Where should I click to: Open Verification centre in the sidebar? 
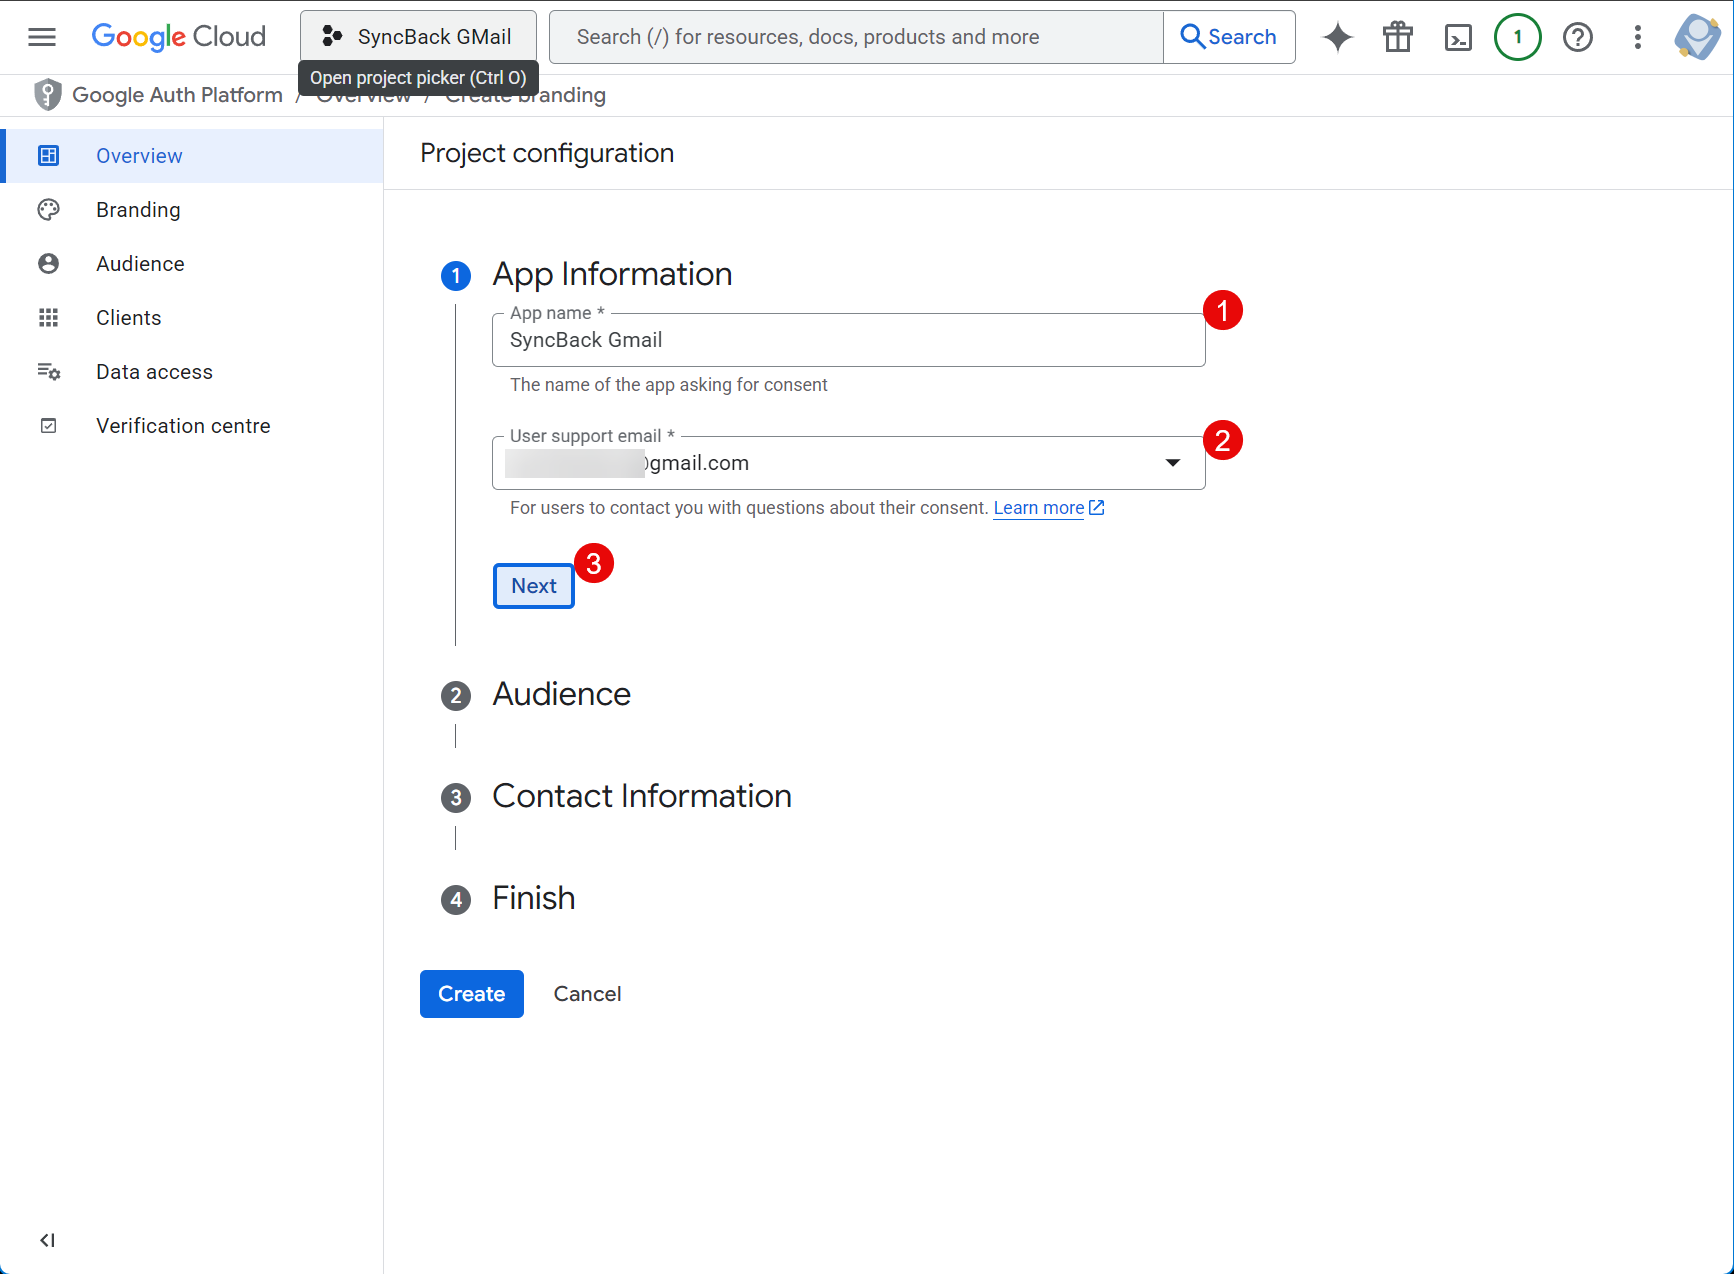tap(183, 426)
